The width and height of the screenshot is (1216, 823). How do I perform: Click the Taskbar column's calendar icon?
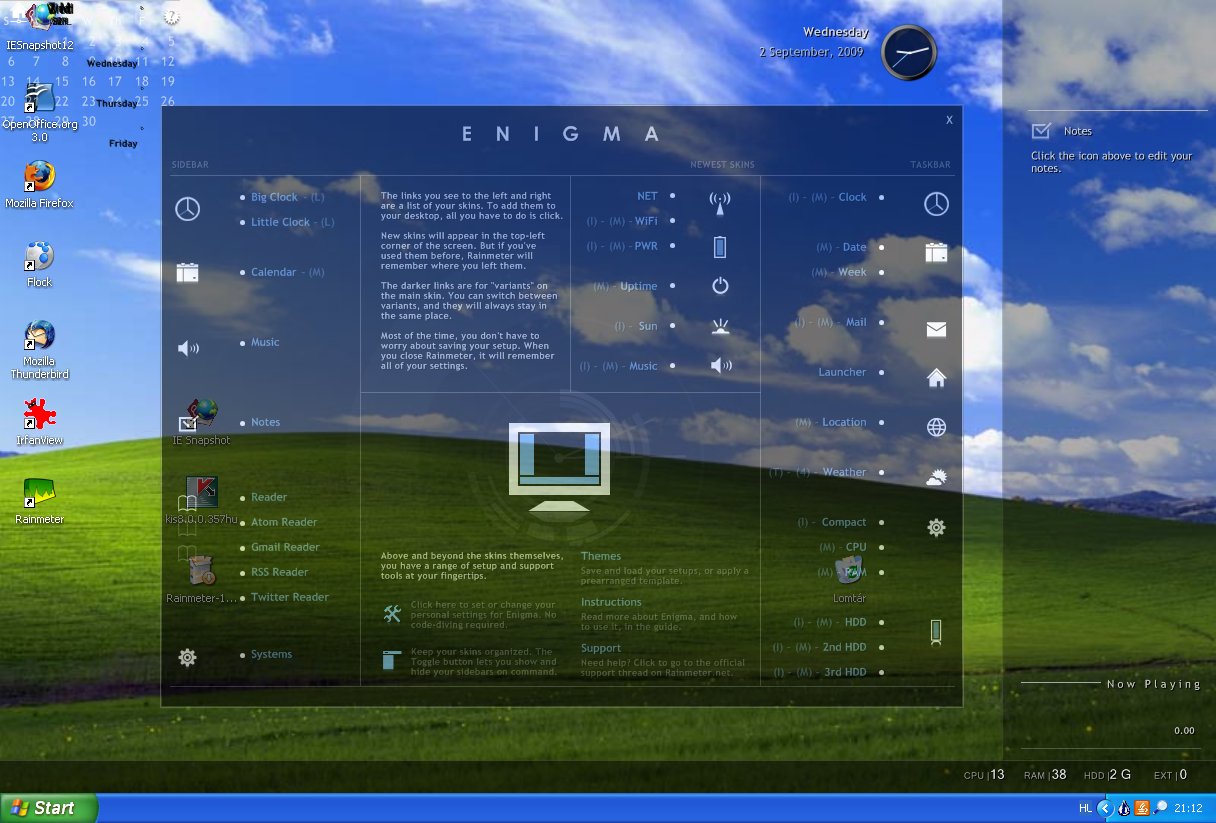click(x=936, y=252)
